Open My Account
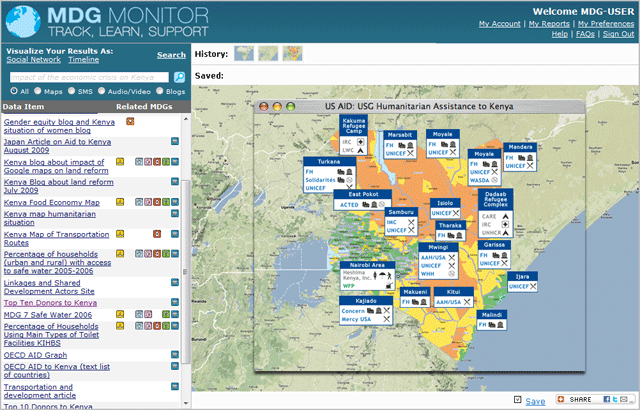Screen dimensions: 640x410 point(500,24)
